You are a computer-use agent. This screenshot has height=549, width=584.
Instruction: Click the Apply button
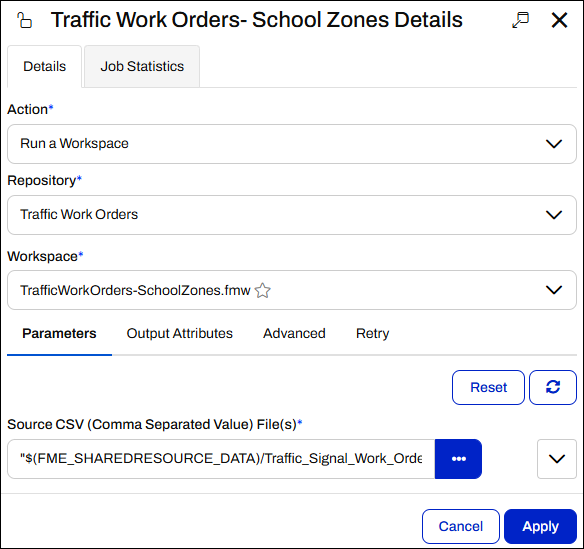tap(540, 526)
